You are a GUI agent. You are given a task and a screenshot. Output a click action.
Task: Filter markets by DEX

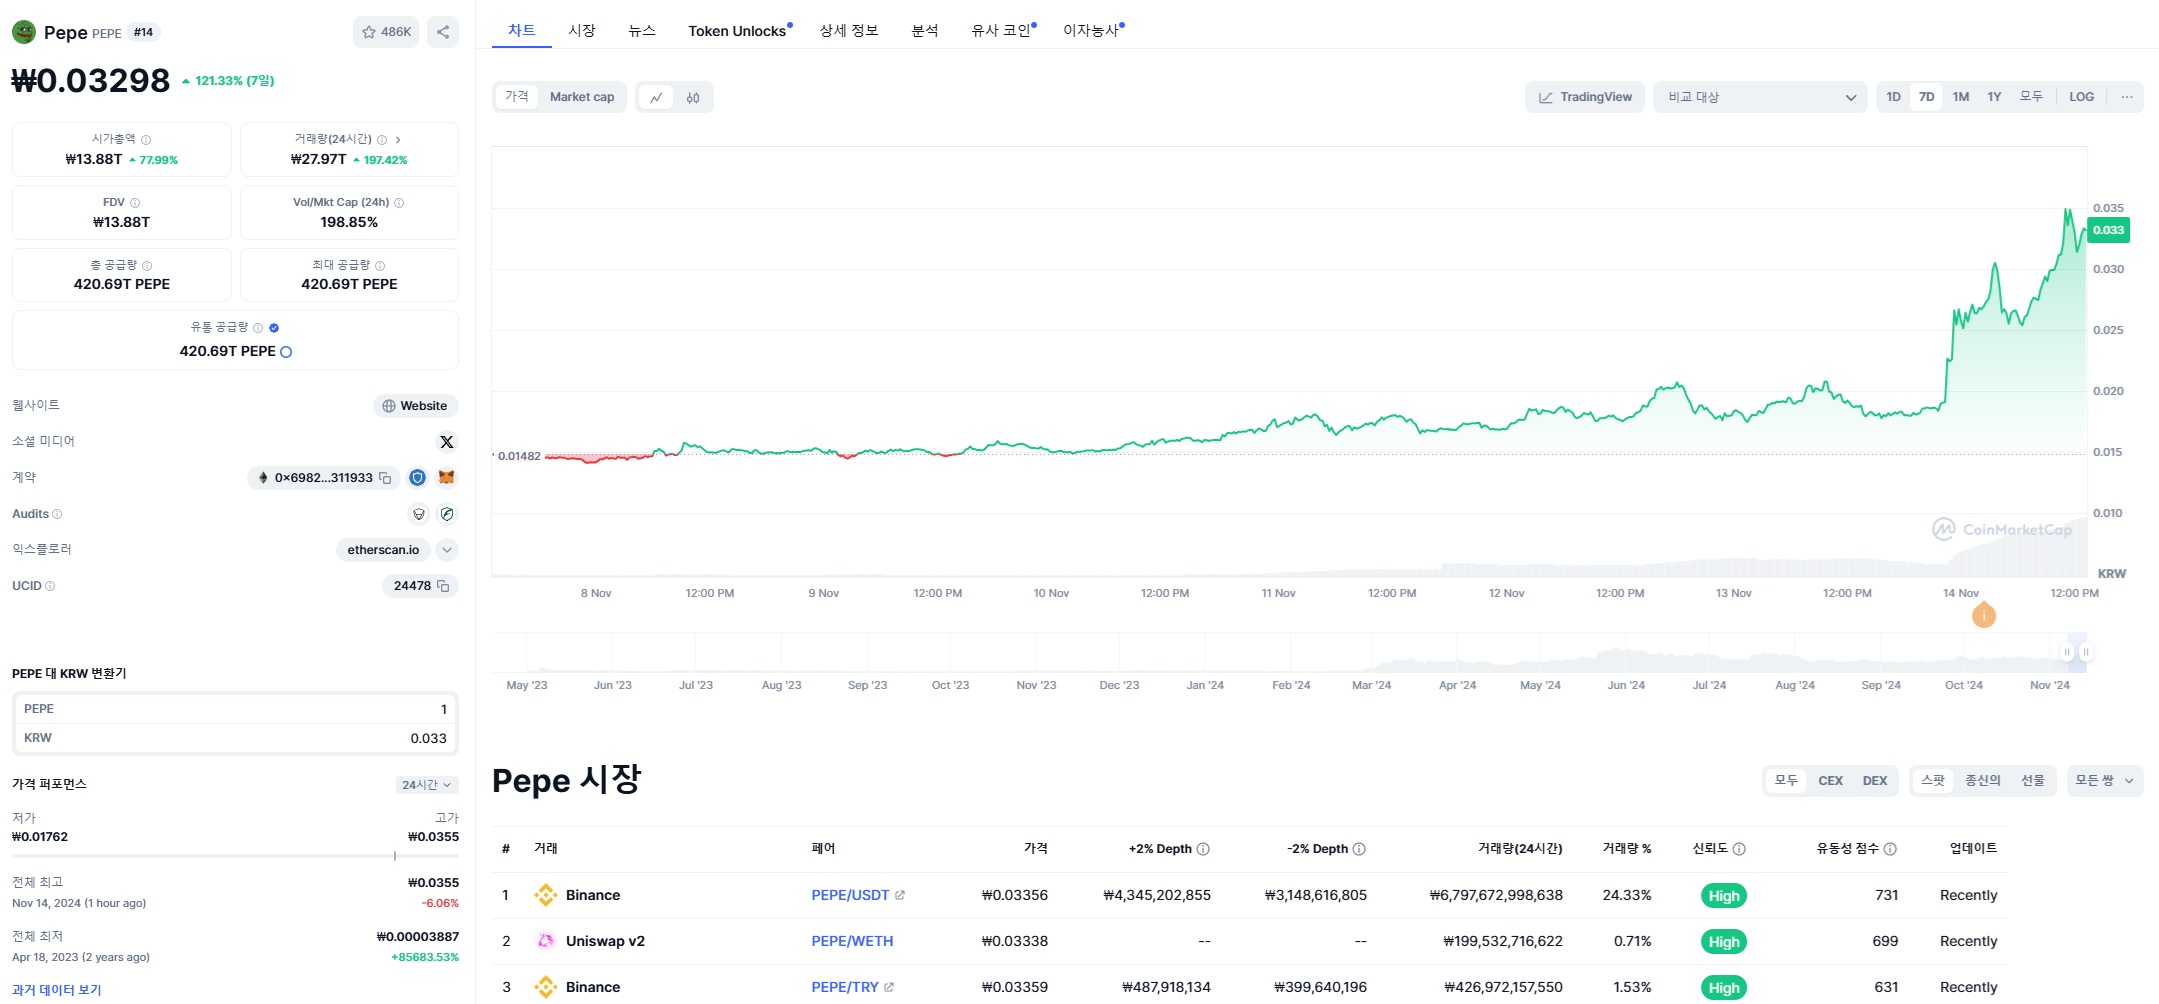(x=1875, y=781)
